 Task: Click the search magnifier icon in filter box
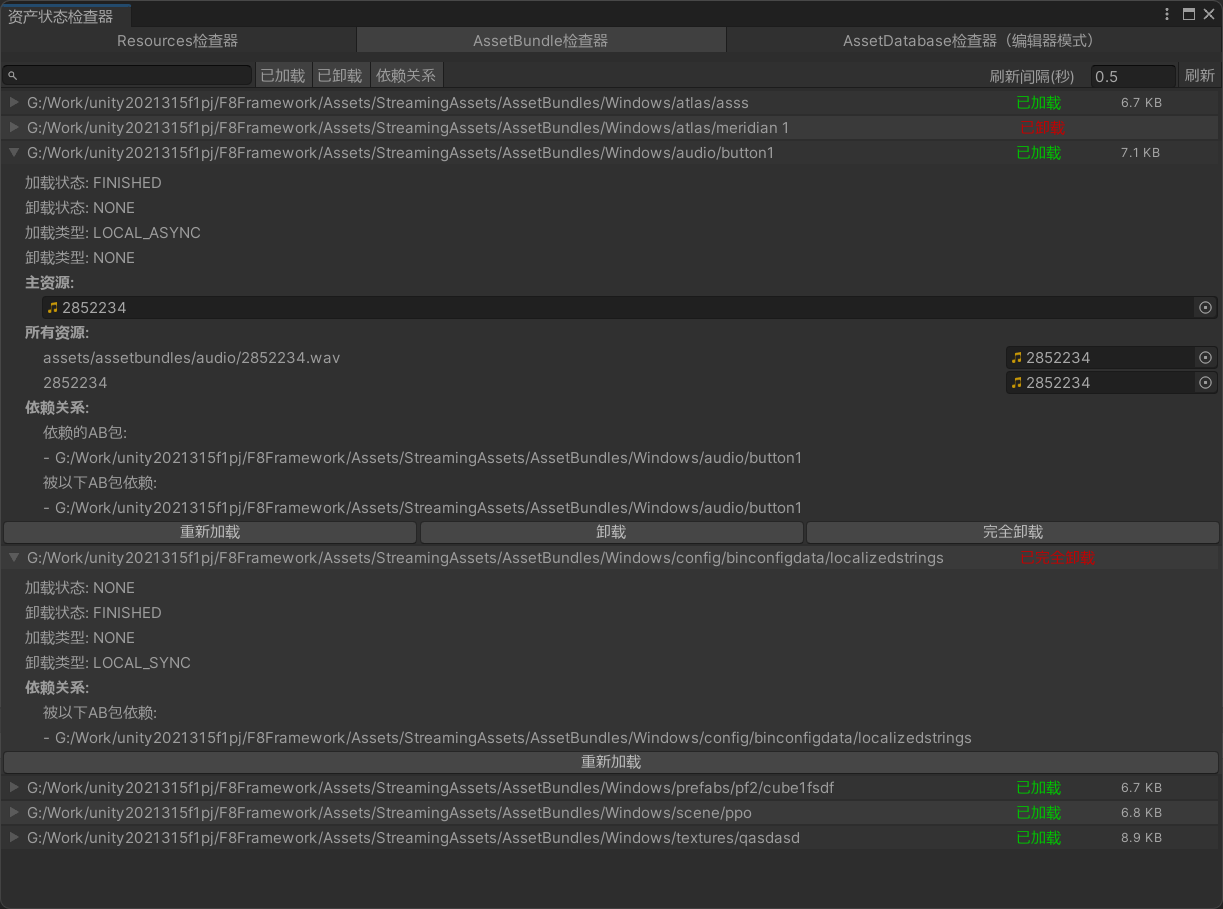point(13,76)
